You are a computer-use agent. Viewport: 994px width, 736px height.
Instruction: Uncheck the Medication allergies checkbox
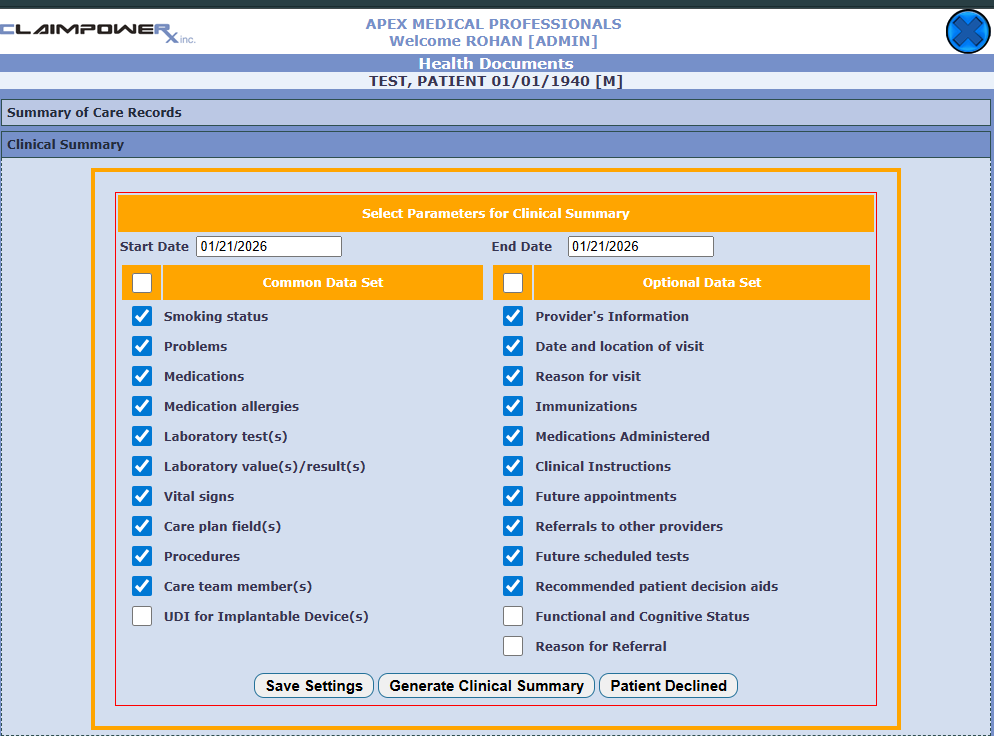[142, 407]
